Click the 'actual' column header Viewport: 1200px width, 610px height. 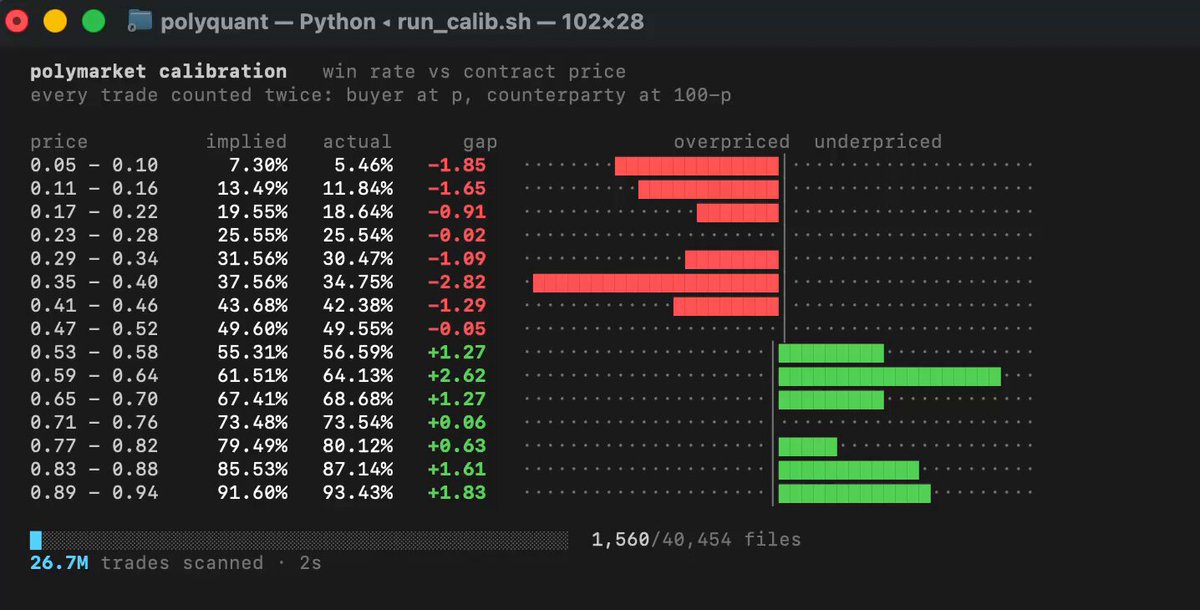[x=357, y=142]
